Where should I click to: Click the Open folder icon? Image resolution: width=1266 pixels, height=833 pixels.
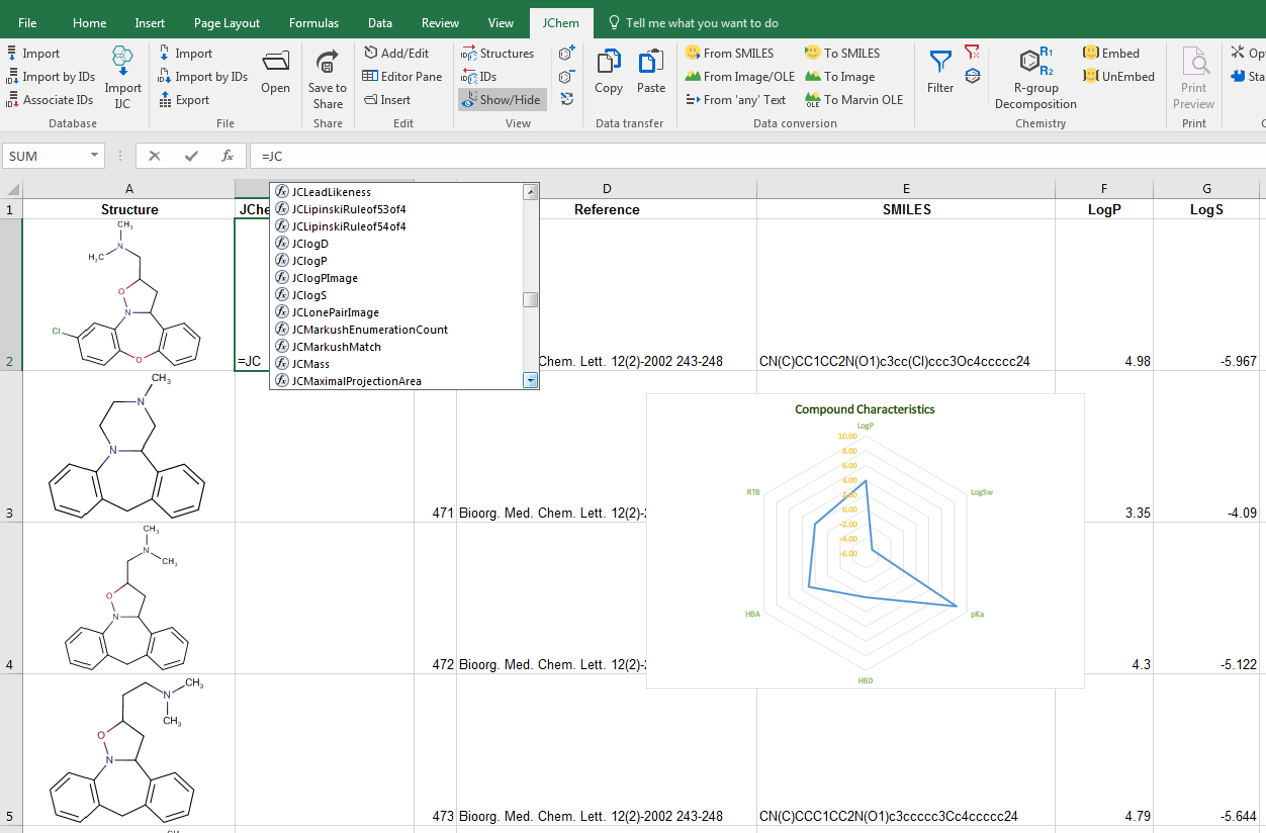(276, 63)
